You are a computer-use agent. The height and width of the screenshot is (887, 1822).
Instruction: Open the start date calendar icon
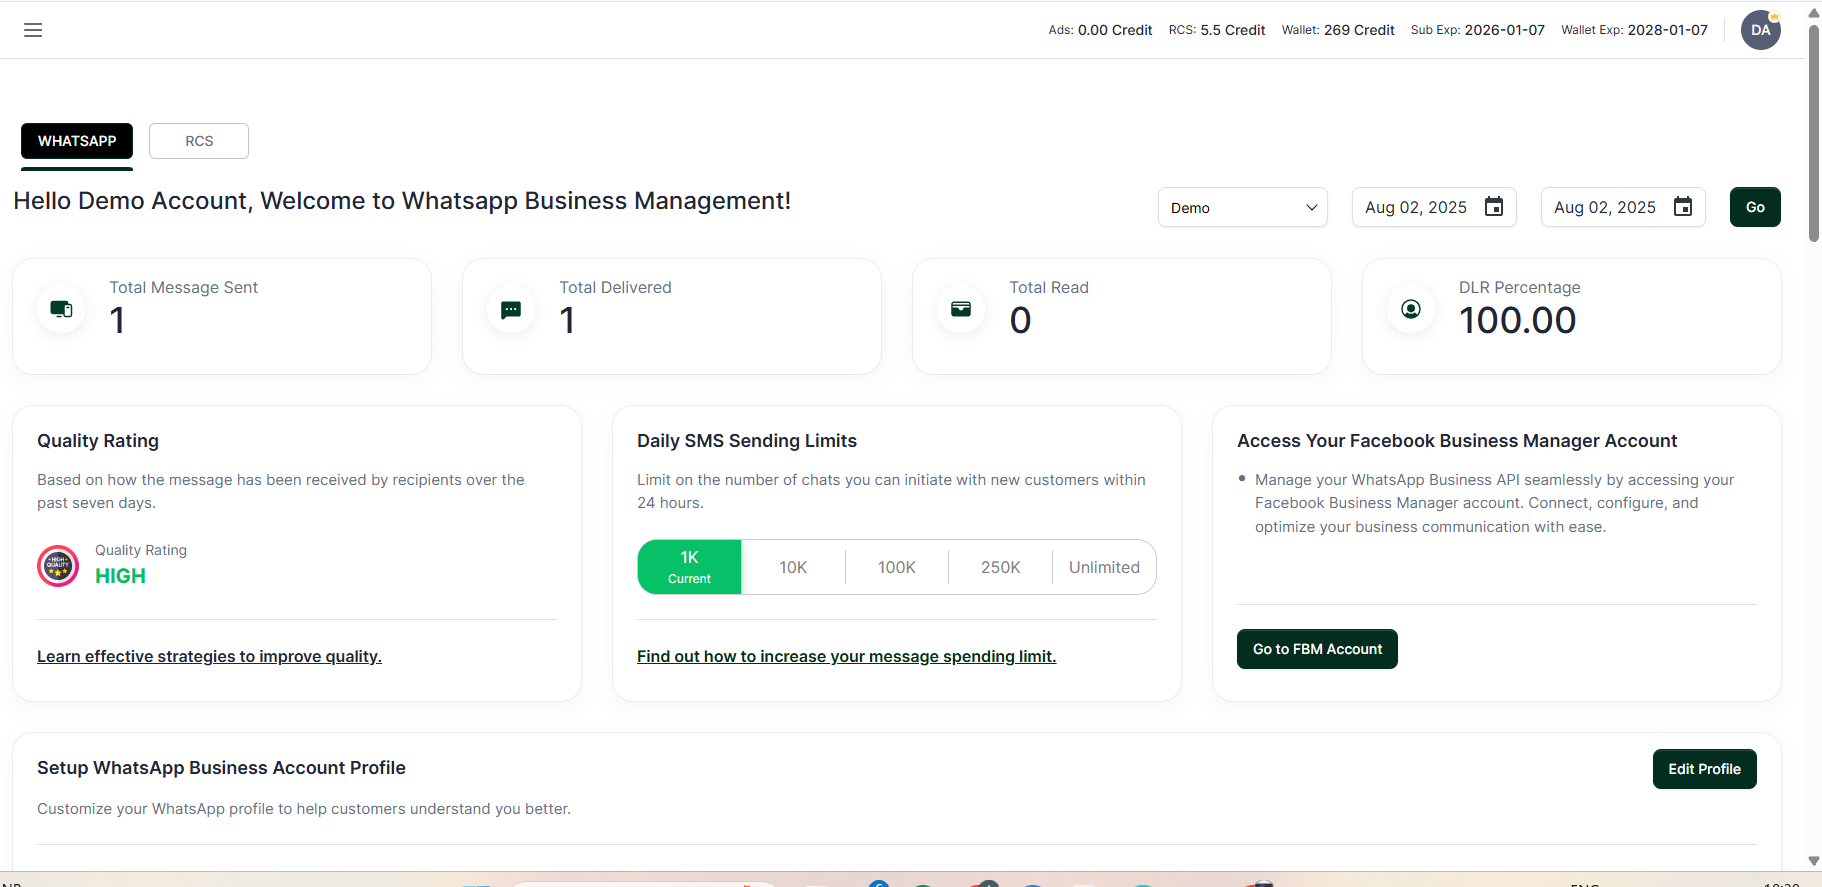1494,207
